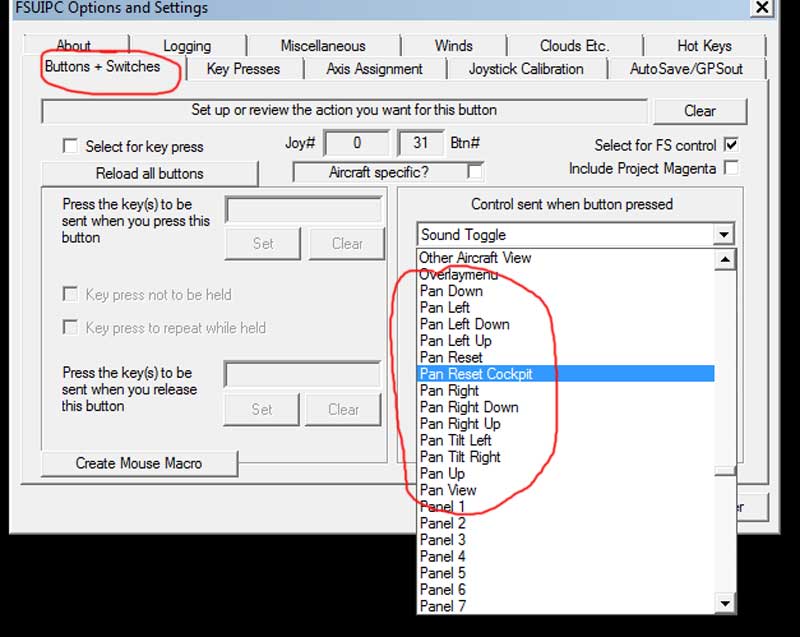
Task: Open the Joystick Calibration tab
Action: [x=526, y=69]
